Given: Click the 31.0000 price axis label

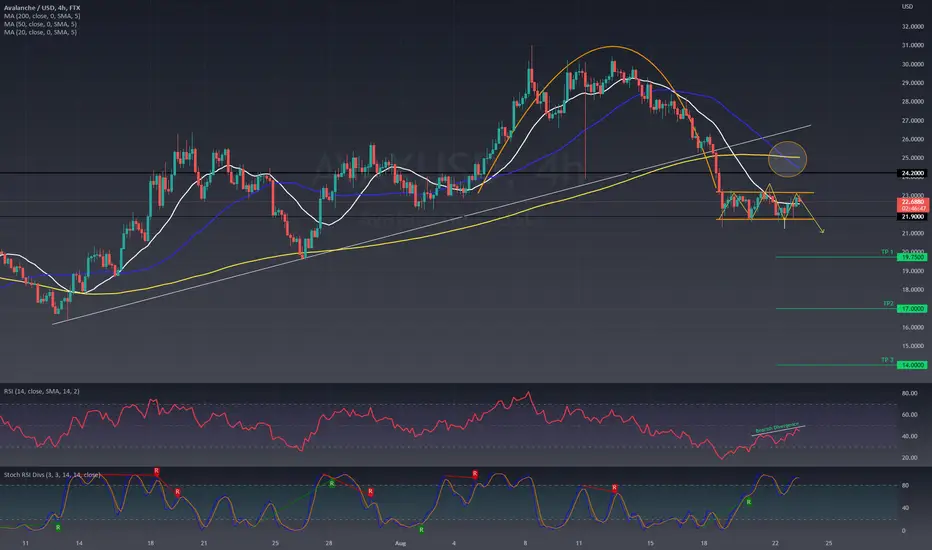Looking at the screenshot, I should click(913, 45).
